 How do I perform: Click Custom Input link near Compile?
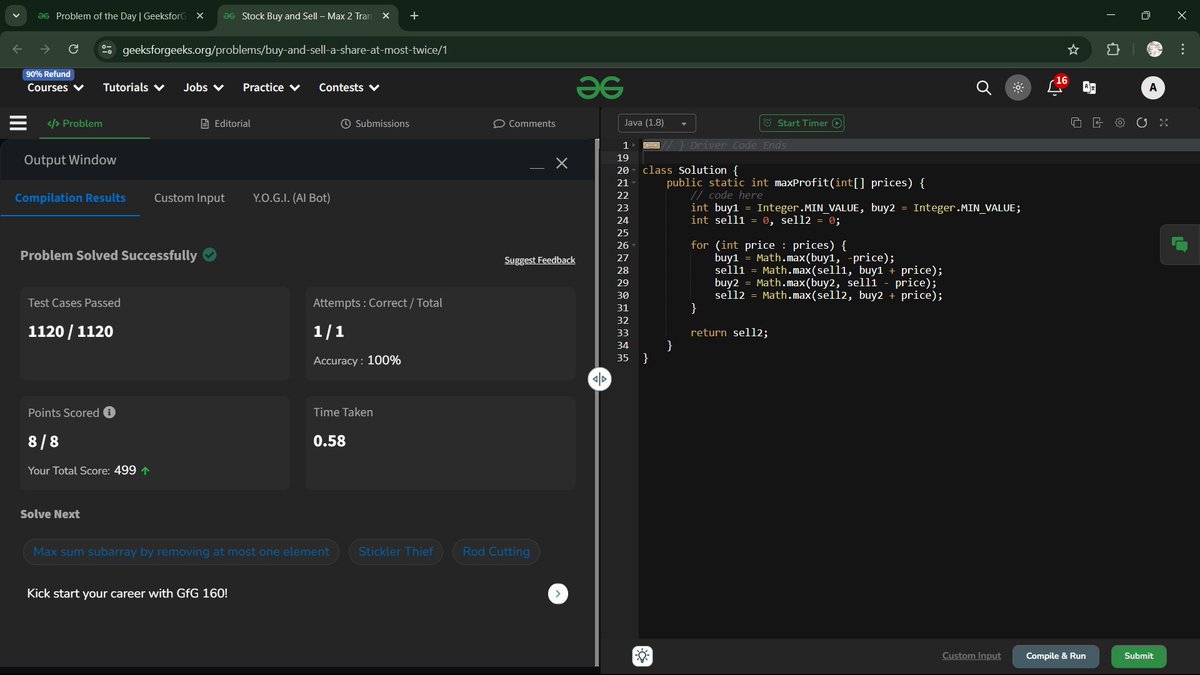pyautogui.click(x=971, y=656)
